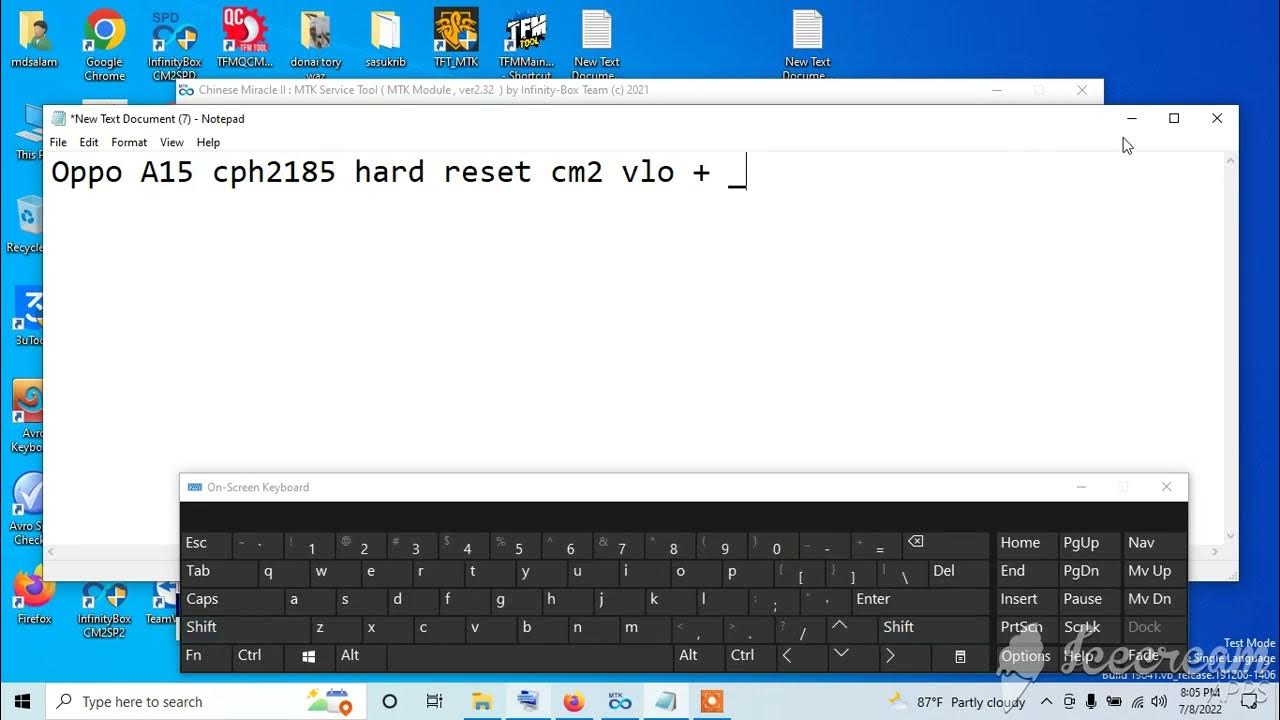Click Pause key on On-Screen Keyboard
The height and width of the screenshot is (720, 1280).
(1088, 600)
